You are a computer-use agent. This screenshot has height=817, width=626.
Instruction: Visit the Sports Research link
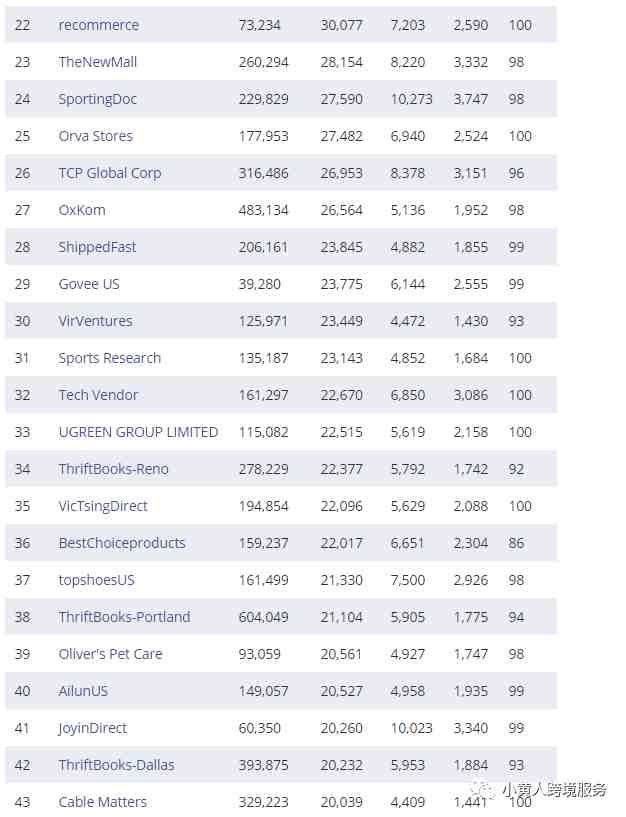109,358
